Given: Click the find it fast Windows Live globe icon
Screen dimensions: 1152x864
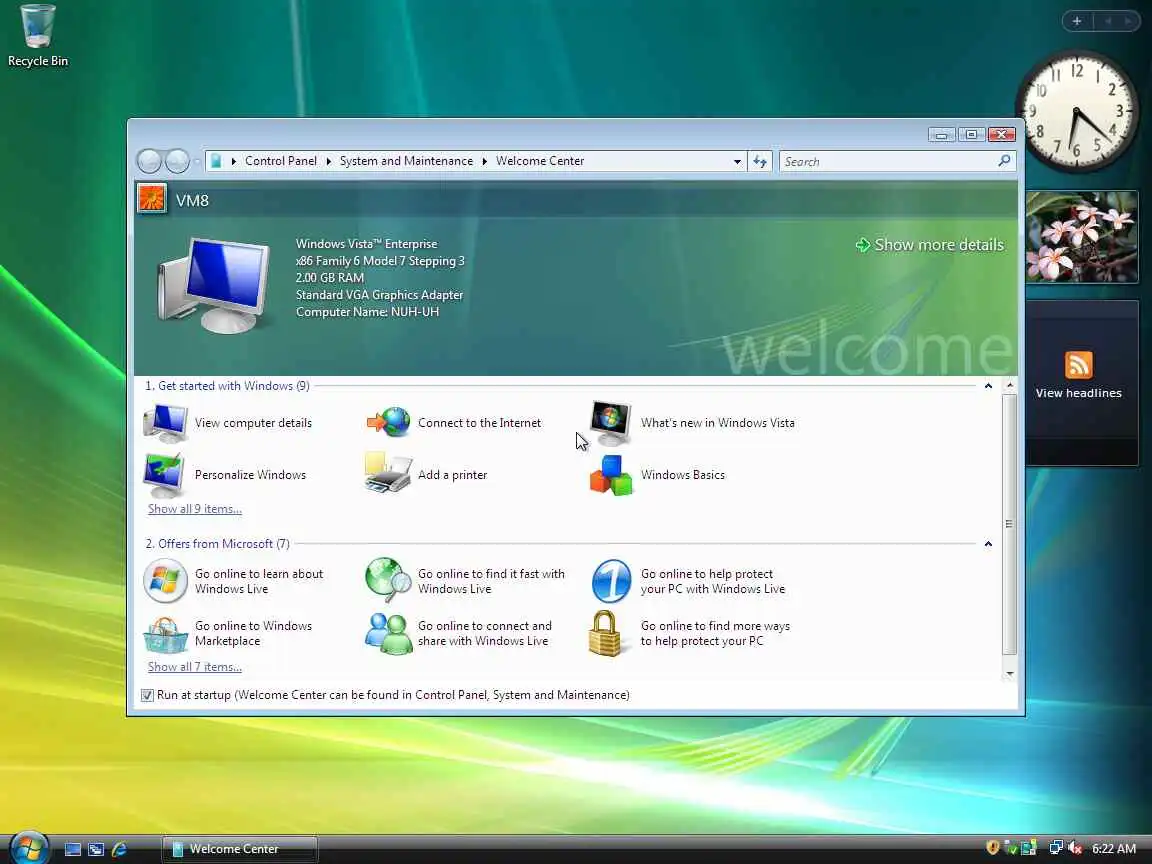Looking at the screenshot, I should click(388, 580).
